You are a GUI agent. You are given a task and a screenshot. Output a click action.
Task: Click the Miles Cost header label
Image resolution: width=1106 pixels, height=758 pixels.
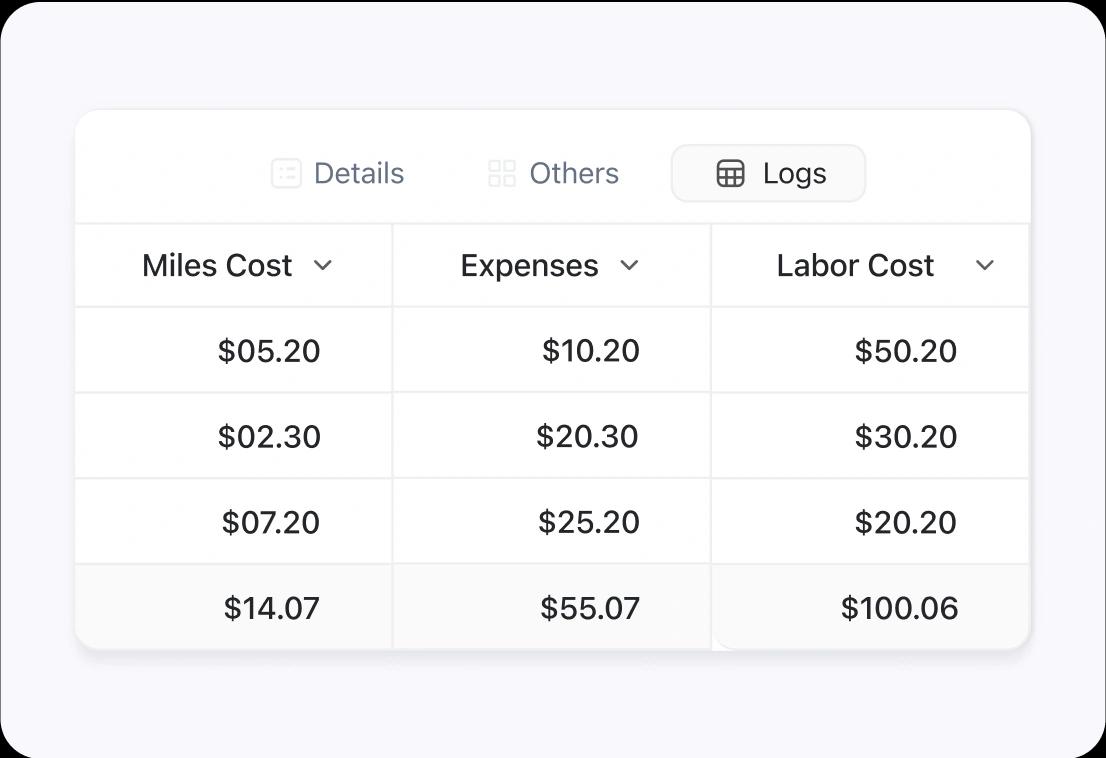217,266
